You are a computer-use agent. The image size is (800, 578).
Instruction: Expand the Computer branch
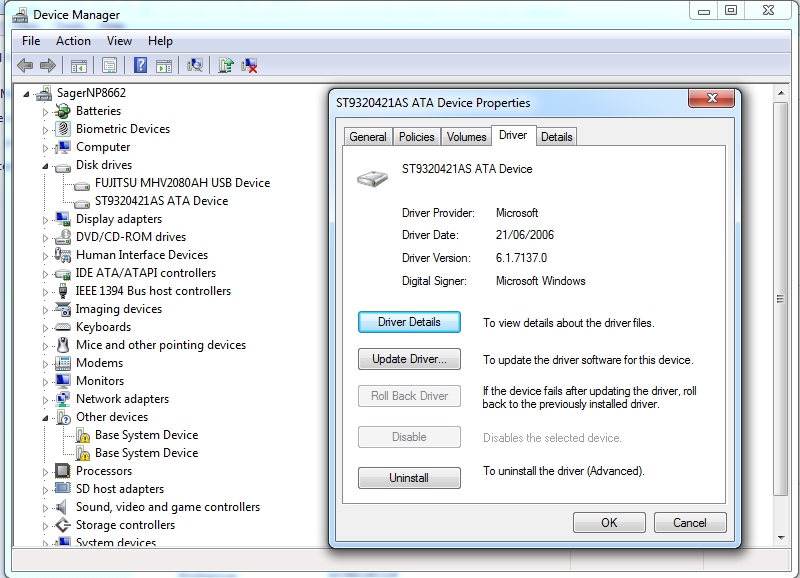tap(45, 148)
